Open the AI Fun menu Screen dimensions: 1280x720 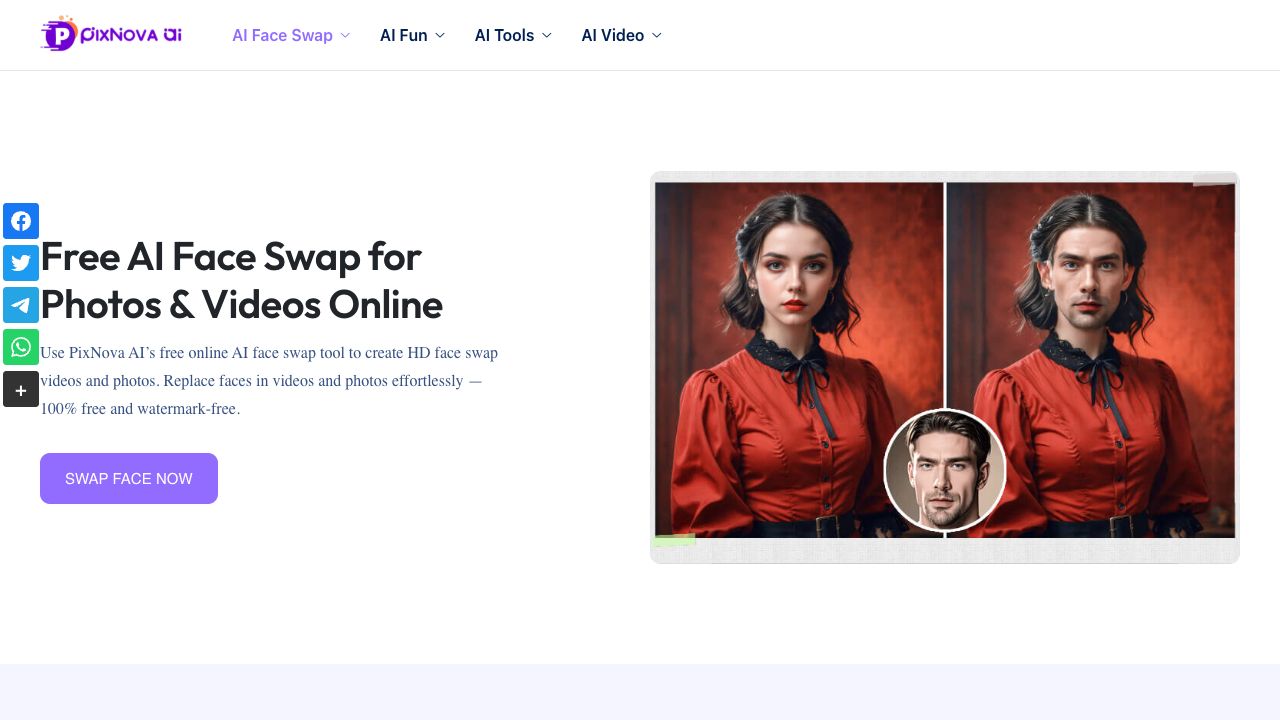tap(403, 35)
